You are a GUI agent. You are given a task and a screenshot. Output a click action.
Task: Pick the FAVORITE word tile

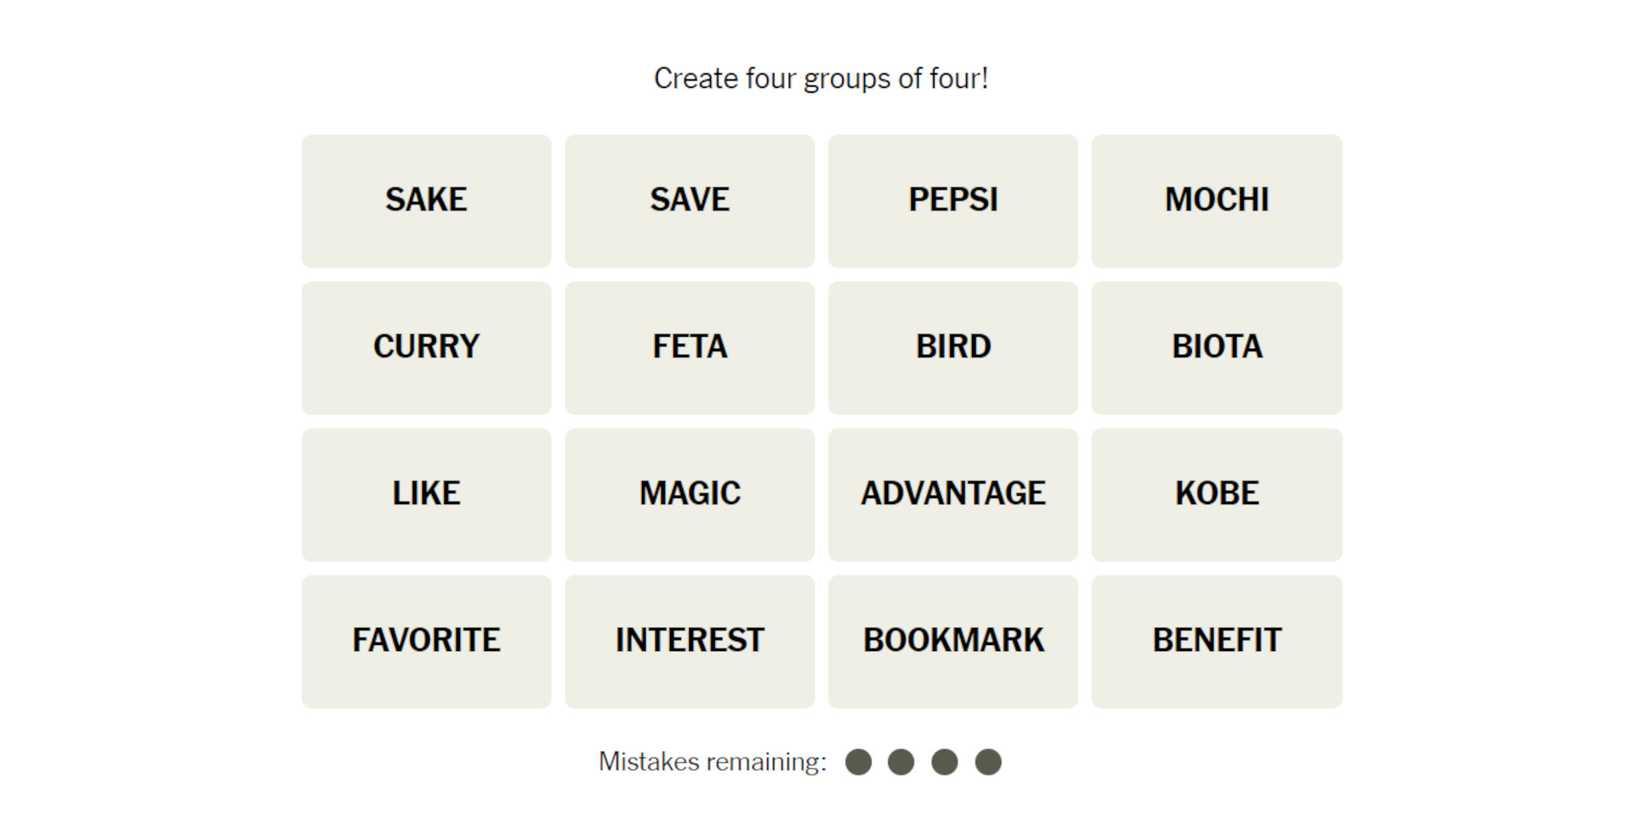point(426,641)
